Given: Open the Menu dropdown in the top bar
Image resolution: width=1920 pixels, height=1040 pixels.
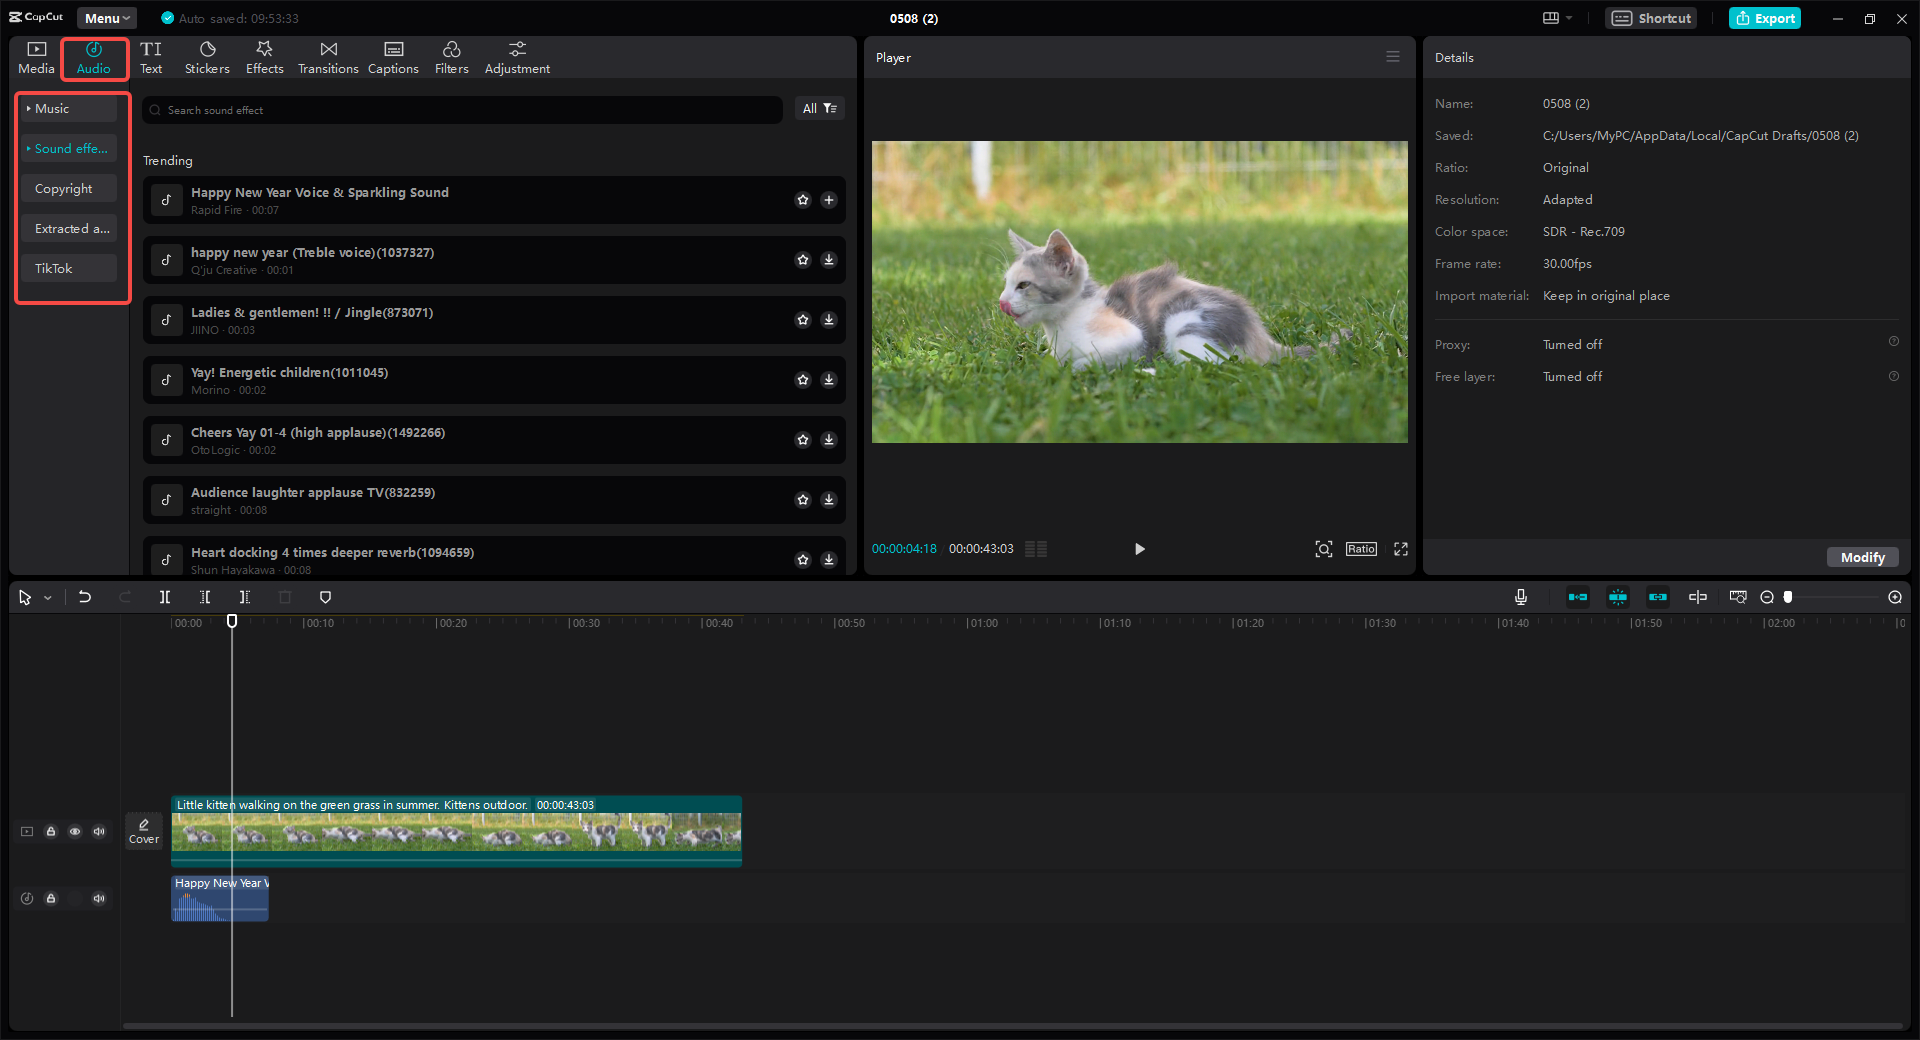Looking at the screenshot, I should (106, 17).
